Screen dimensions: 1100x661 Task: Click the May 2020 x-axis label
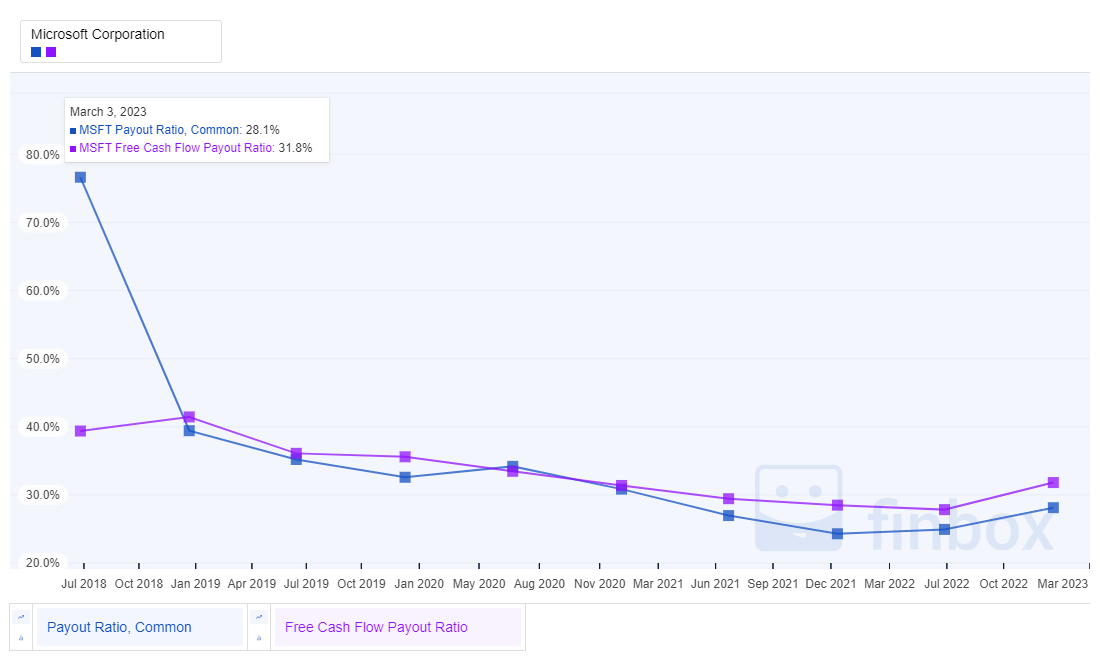479,584
